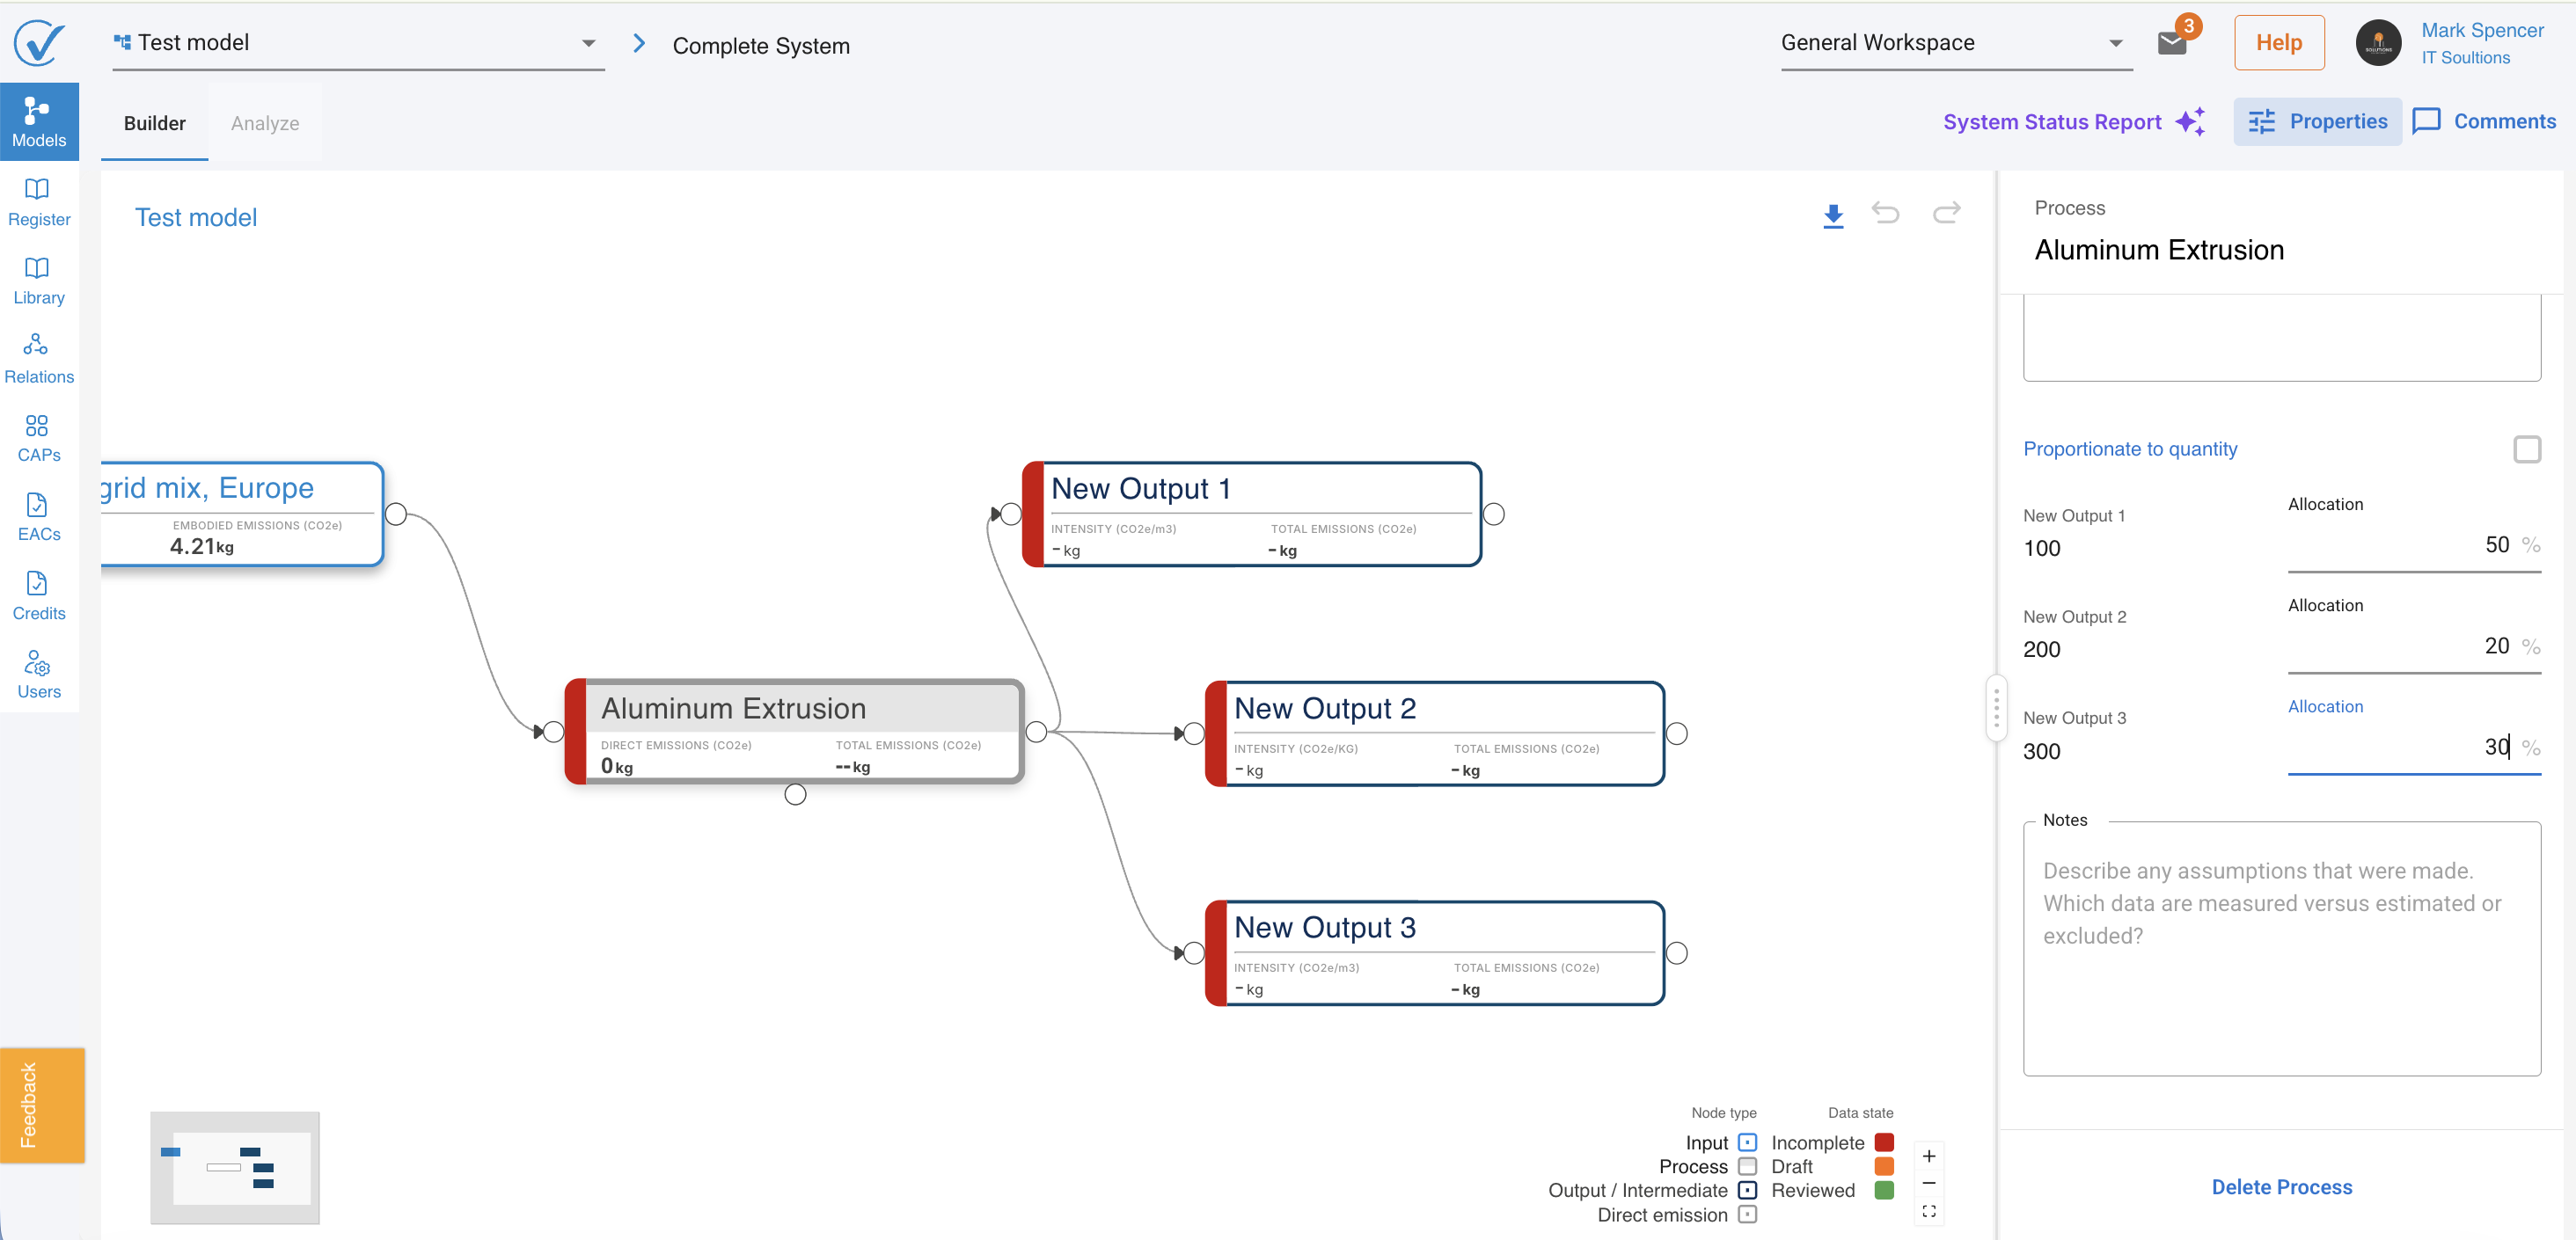Click the Incomplete data state red swatch

tap(1884, 1142)
